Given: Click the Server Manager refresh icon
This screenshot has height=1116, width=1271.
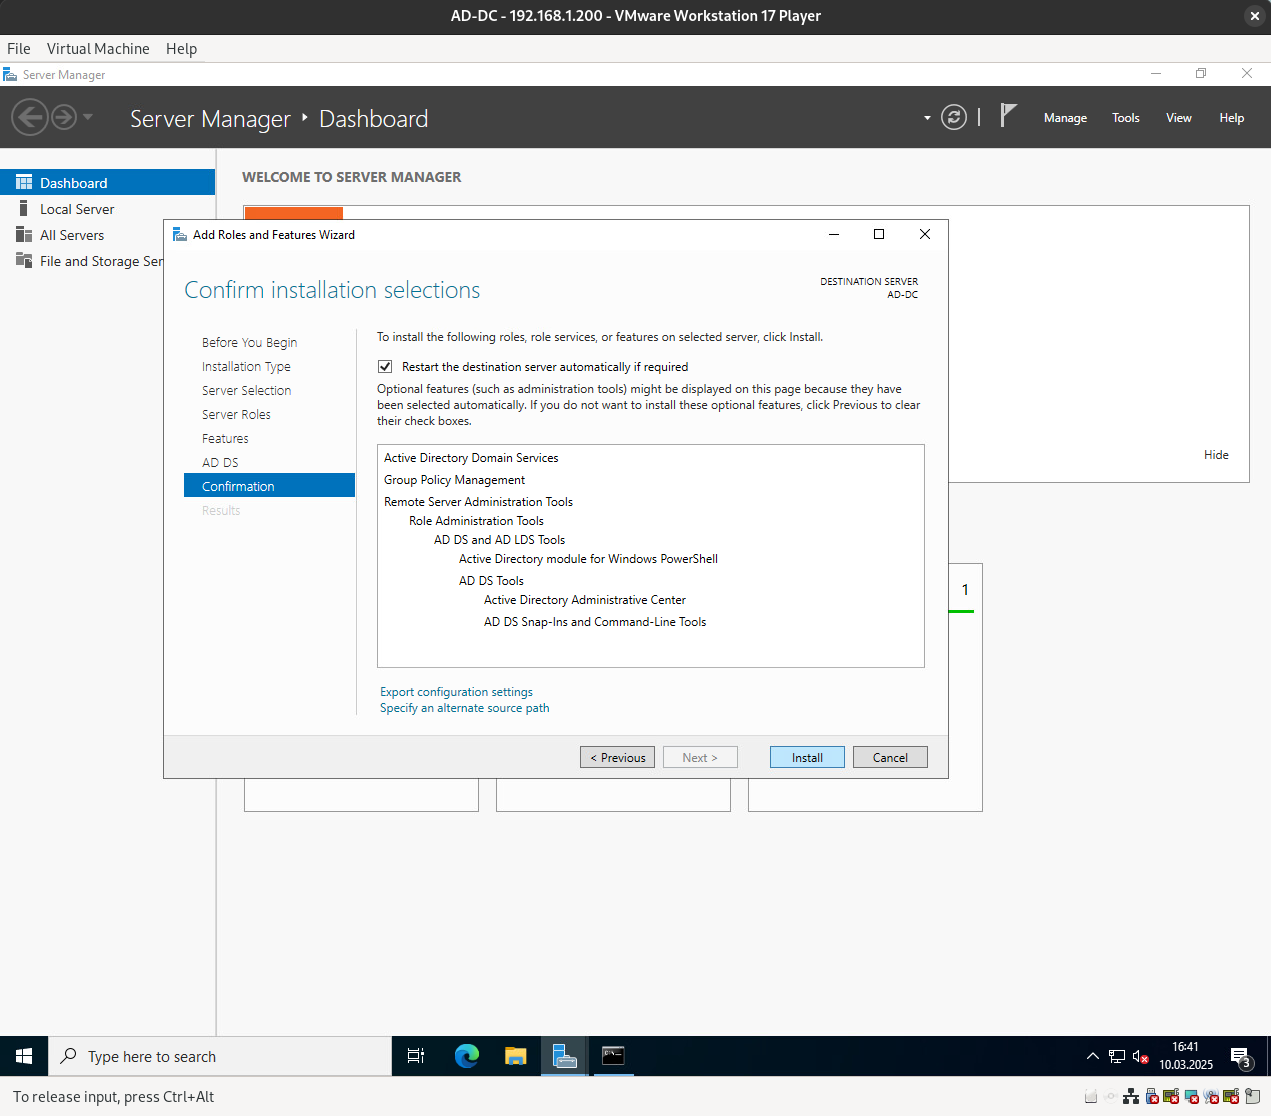Looking at the screenshot, I should 954,118.
